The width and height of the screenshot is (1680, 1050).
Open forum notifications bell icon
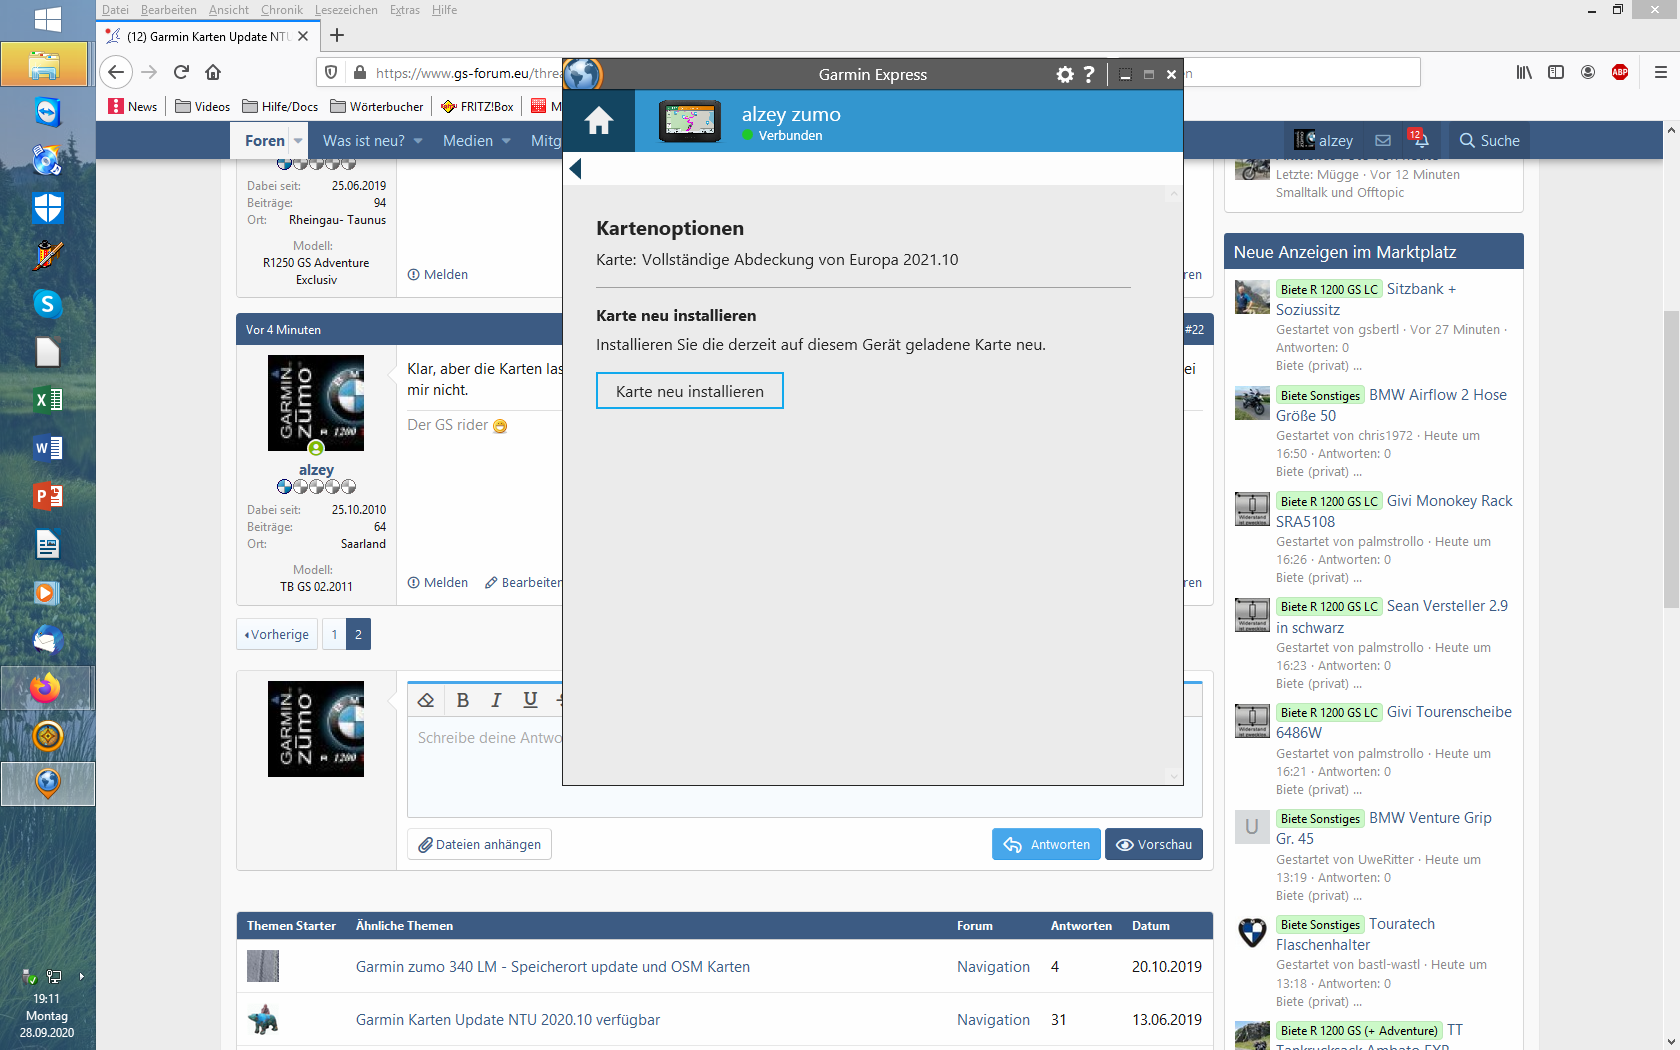[x=1419, y=141]
